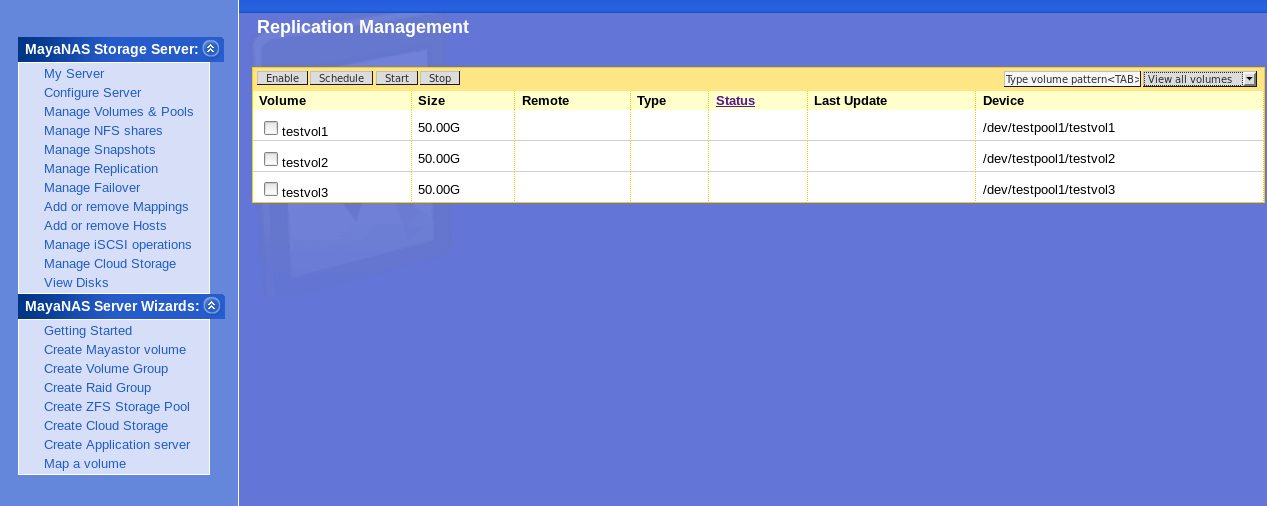Screen dimensions: 1267x506
Task: Check the testvol1 volume checkbox
Action: (x=271, y=128)
